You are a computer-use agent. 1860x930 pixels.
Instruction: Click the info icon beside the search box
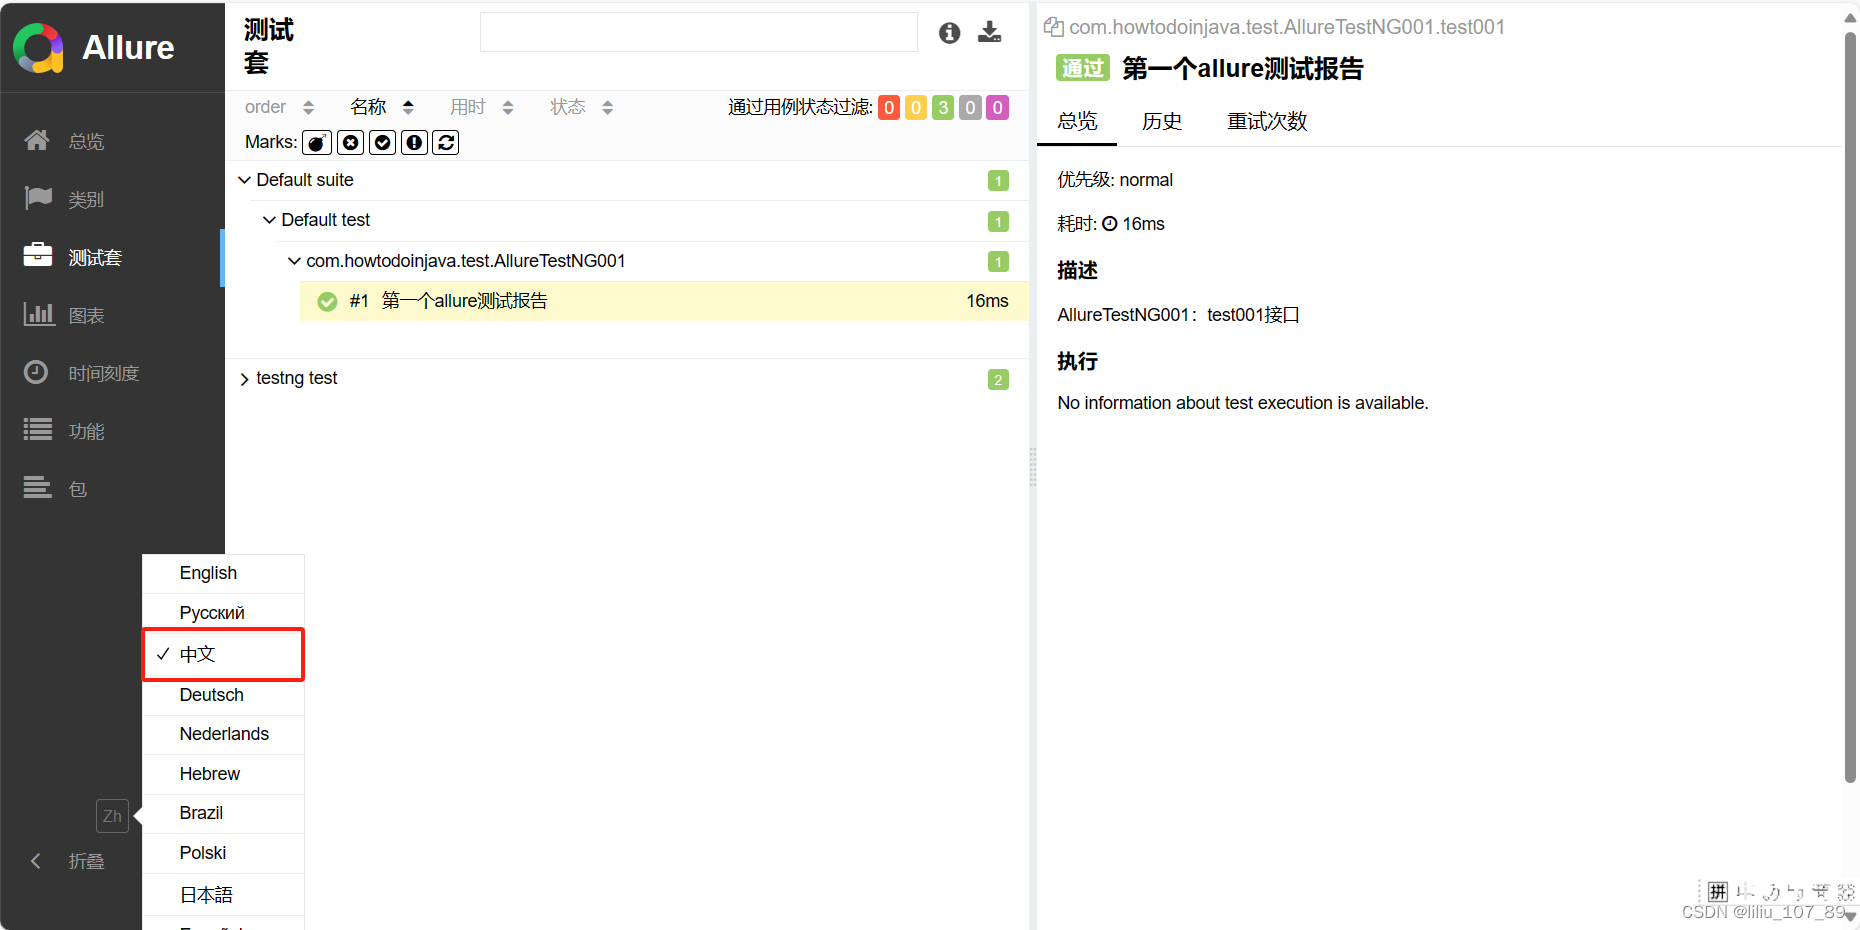950,33
